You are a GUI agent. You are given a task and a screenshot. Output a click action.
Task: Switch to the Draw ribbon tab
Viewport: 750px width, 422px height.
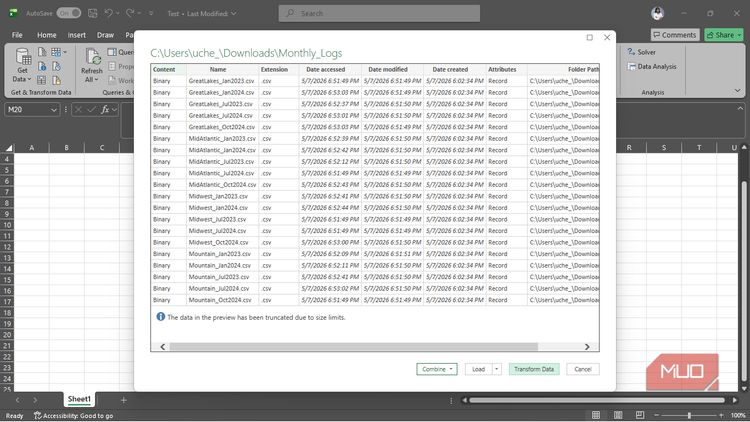(105, 35)
